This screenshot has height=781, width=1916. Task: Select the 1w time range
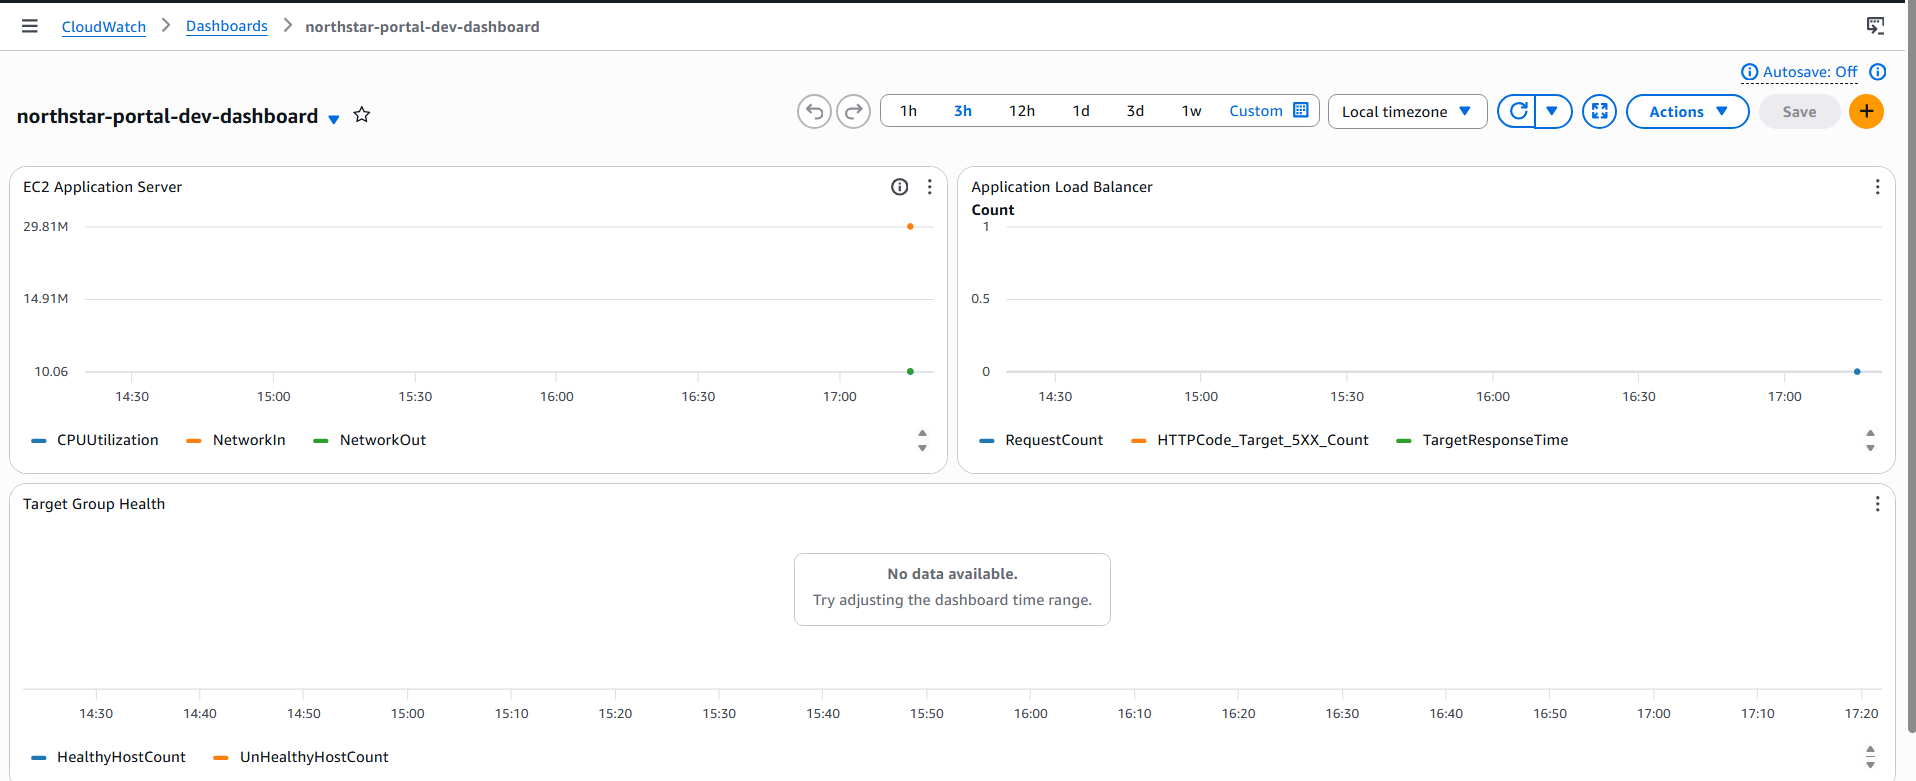click(x=1191, y=111)
